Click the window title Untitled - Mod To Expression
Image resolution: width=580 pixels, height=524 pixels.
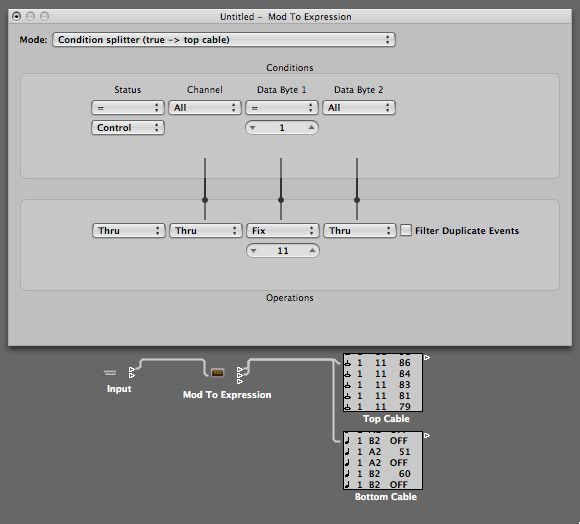286,17
